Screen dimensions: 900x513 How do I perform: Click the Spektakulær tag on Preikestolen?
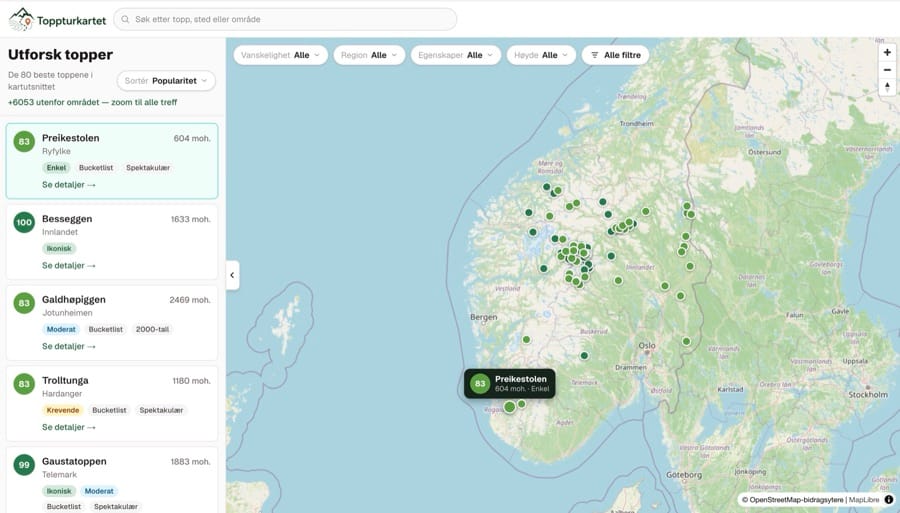pyautogui.click(x=148, y=168)
